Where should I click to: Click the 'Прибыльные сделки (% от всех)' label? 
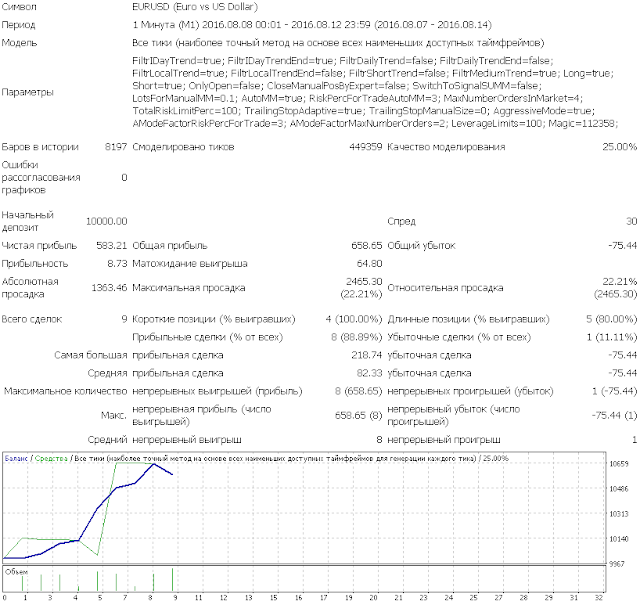pyautogui.click(x=207, y=337)
